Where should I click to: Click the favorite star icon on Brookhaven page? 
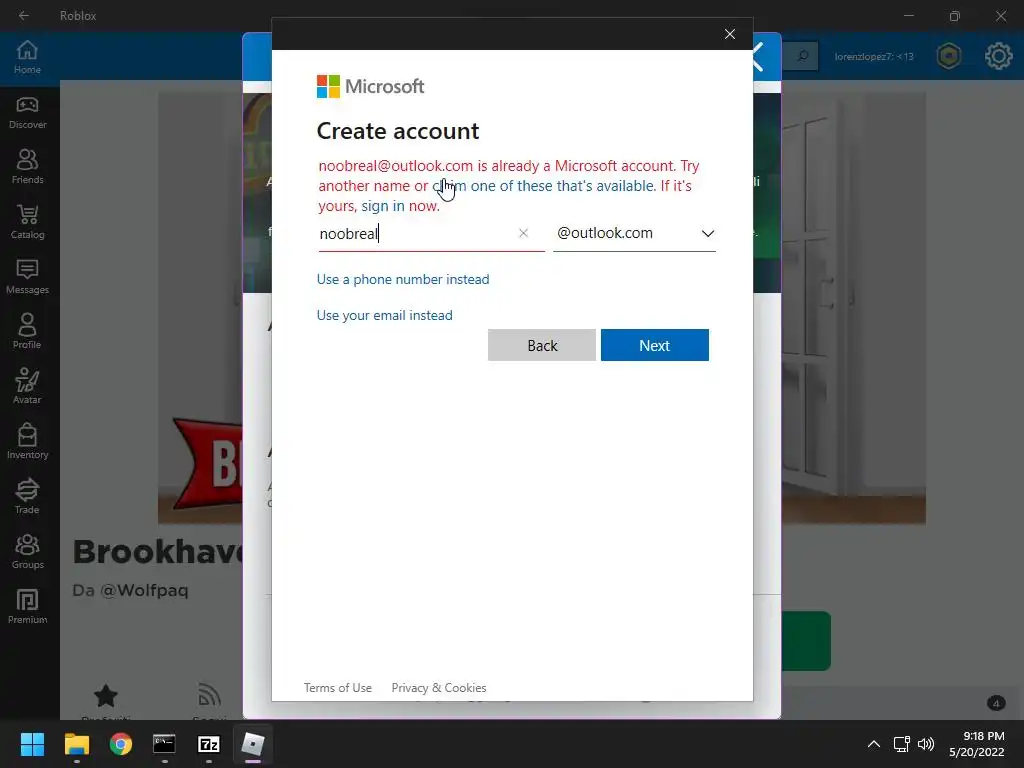[x=106, y=696]
